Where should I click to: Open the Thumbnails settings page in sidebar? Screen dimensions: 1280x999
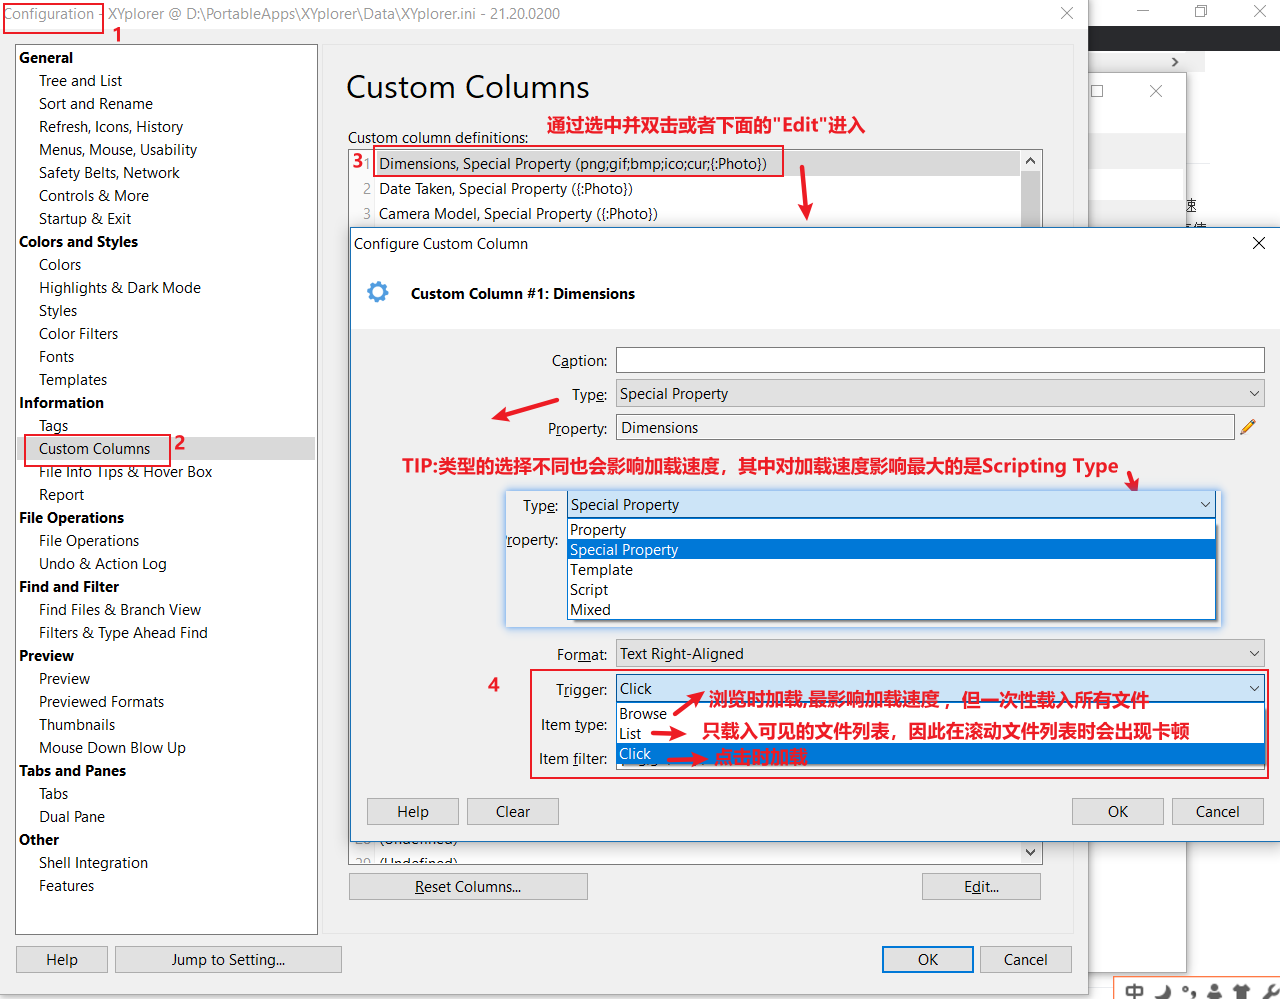coord(77,724)
